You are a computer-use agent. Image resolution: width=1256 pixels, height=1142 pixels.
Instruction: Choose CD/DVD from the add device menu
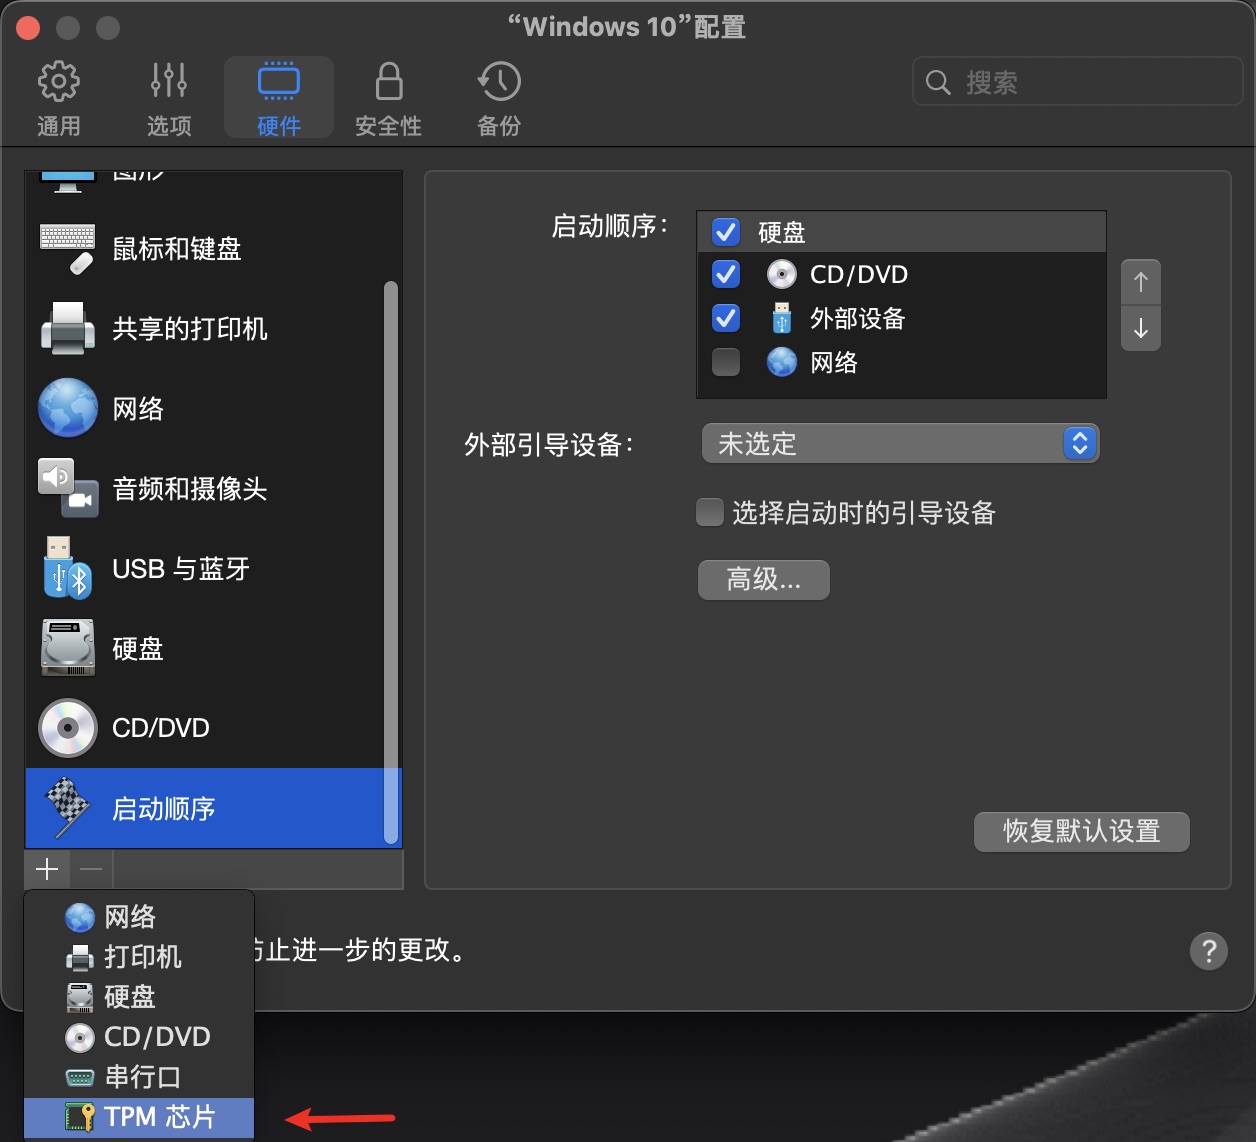point(139,1037)
